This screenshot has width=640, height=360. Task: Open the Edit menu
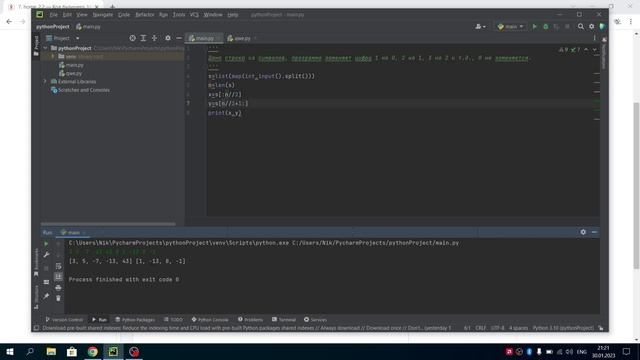67,15
